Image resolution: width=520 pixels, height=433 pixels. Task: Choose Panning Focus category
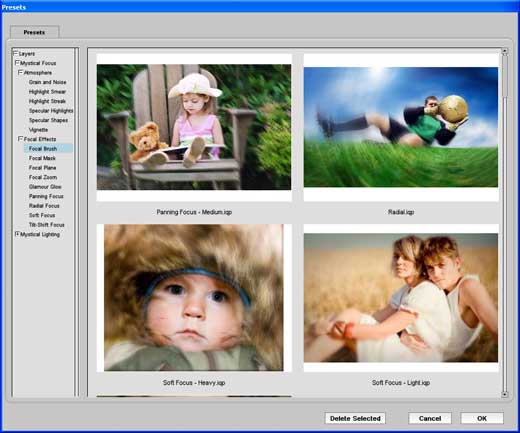pos(46,196)
